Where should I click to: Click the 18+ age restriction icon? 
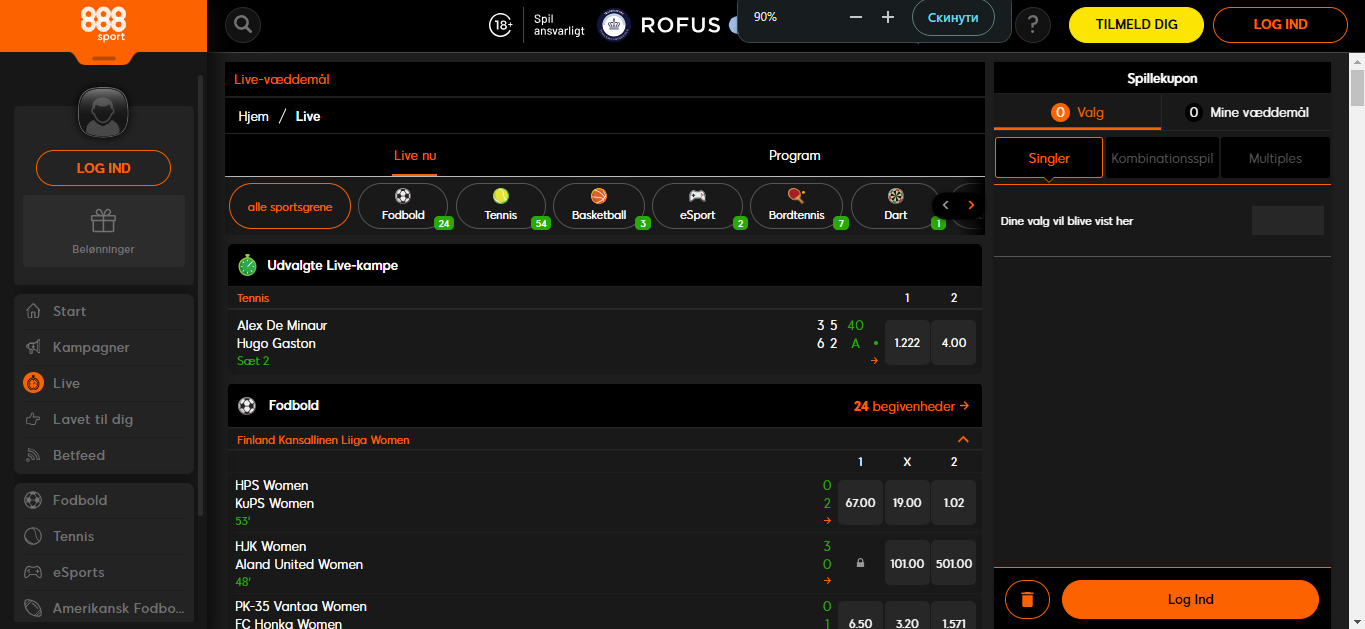[x=501, y=25]
